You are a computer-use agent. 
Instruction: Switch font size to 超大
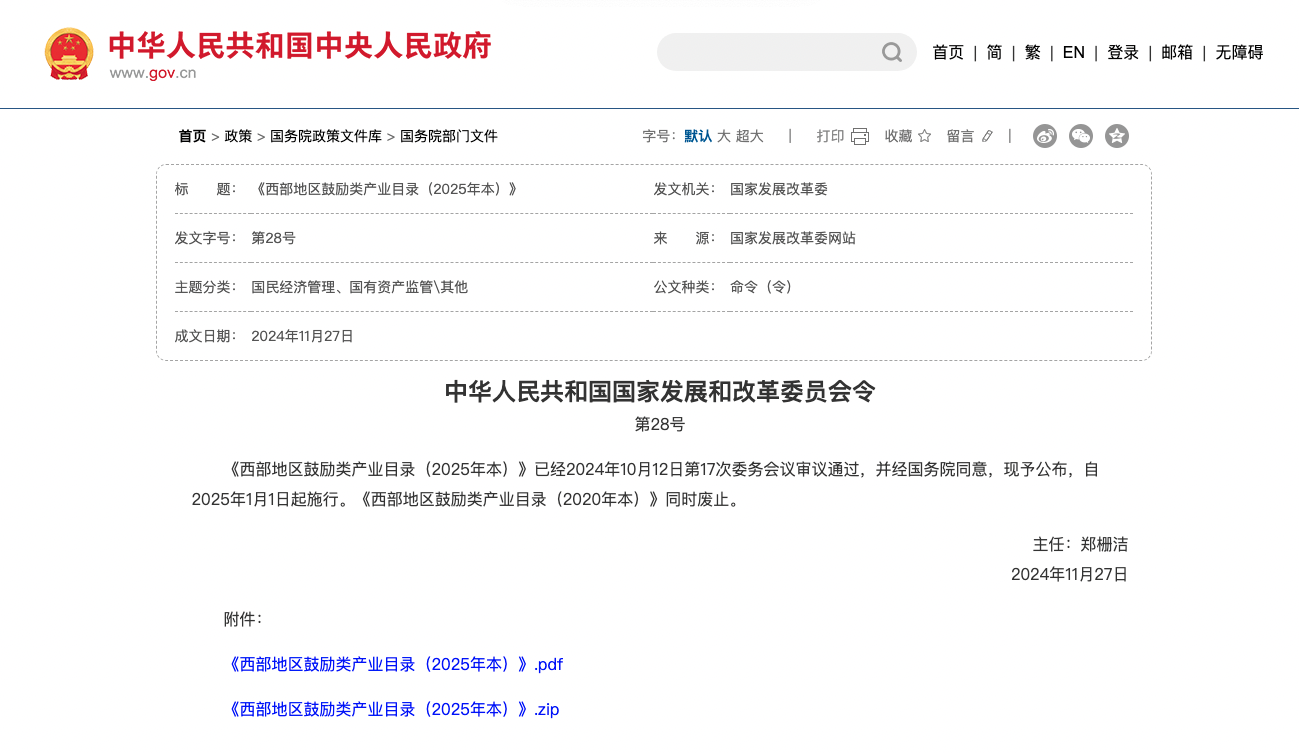[x=750, y=136]
